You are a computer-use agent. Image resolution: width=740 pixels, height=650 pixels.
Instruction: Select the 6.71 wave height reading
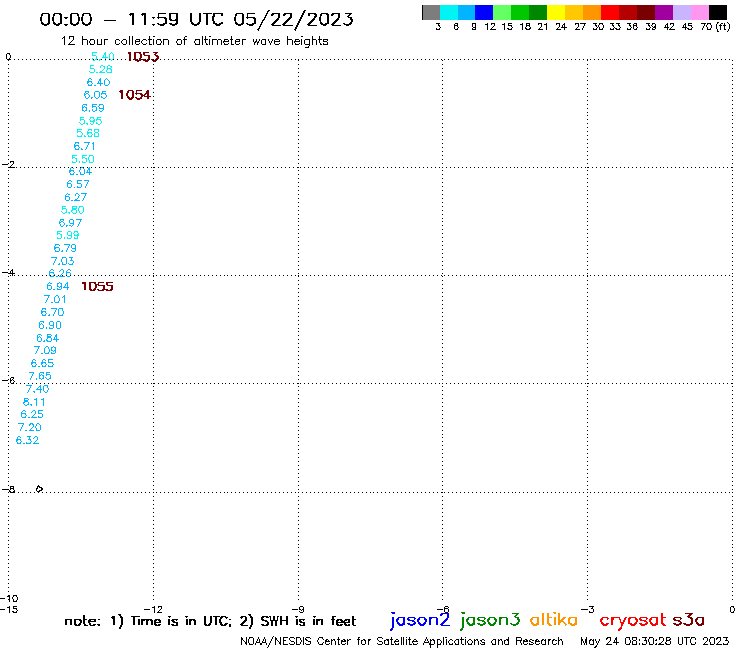click(84, 146)
